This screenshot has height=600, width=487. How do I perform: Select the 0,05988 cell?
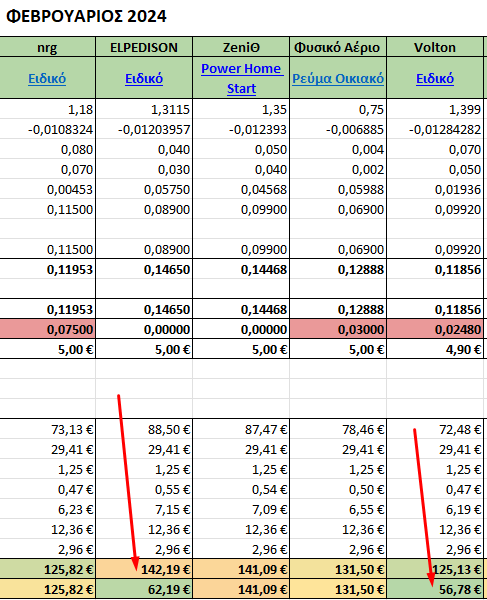pos(338,189)
